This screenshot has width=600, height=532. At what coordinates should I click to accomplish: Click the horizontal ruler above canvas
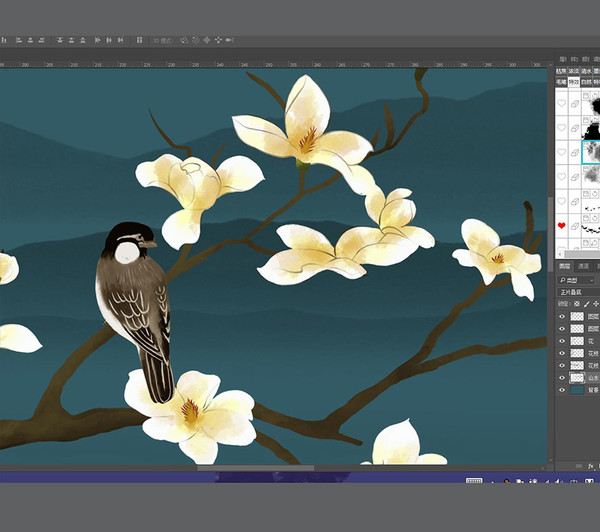(x=274, y=64)
